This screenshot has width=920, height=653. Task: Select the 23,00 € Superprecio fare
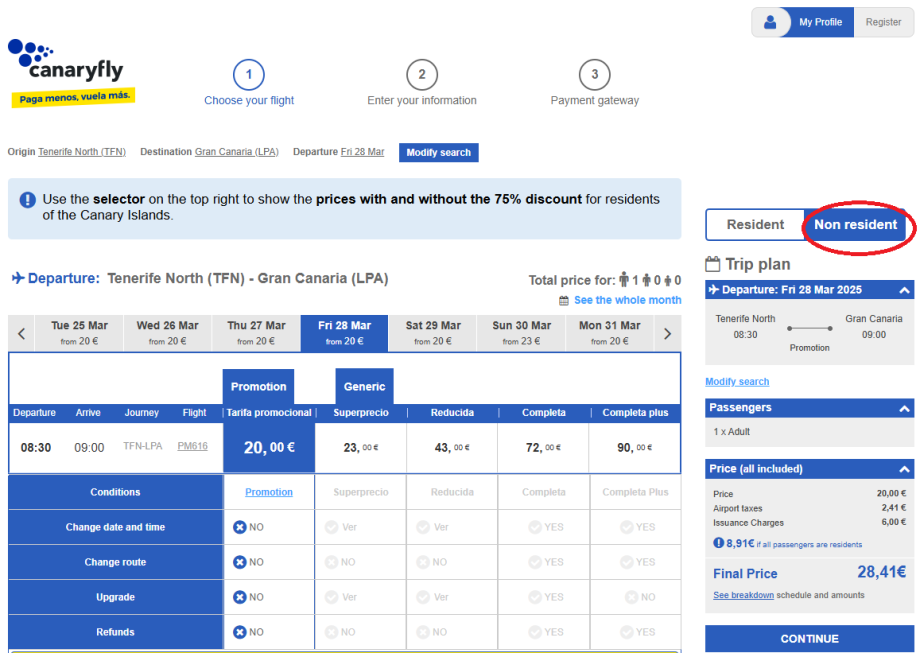click(x=360, y=448)
